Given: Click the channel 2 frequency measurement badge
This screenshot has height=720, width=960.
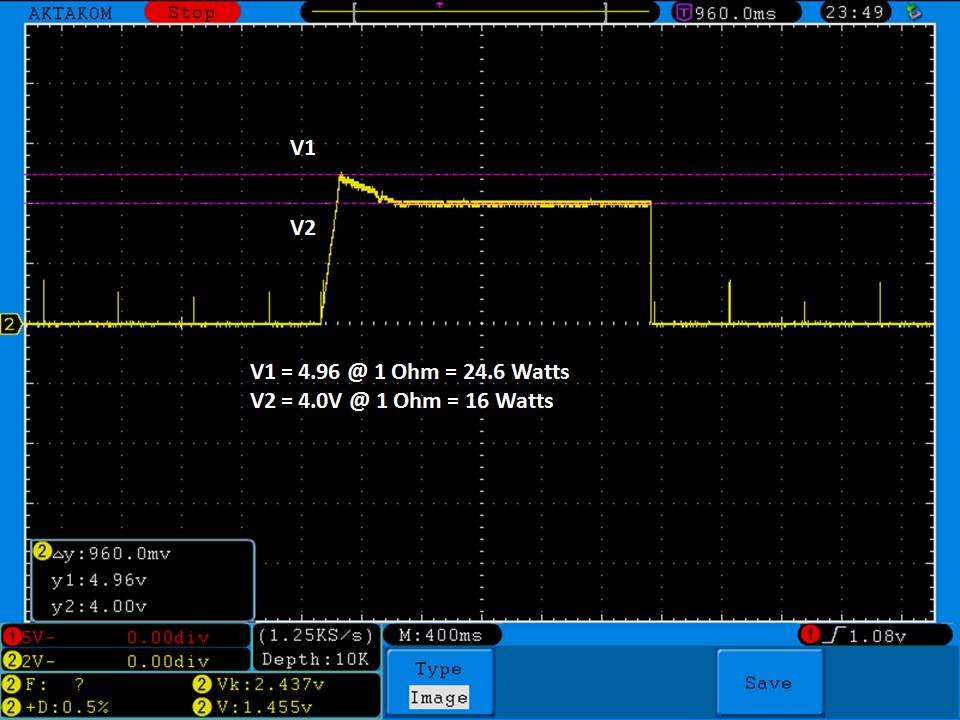Looking at the screenshot, I should pyautogui.click(x=11, y=685).
